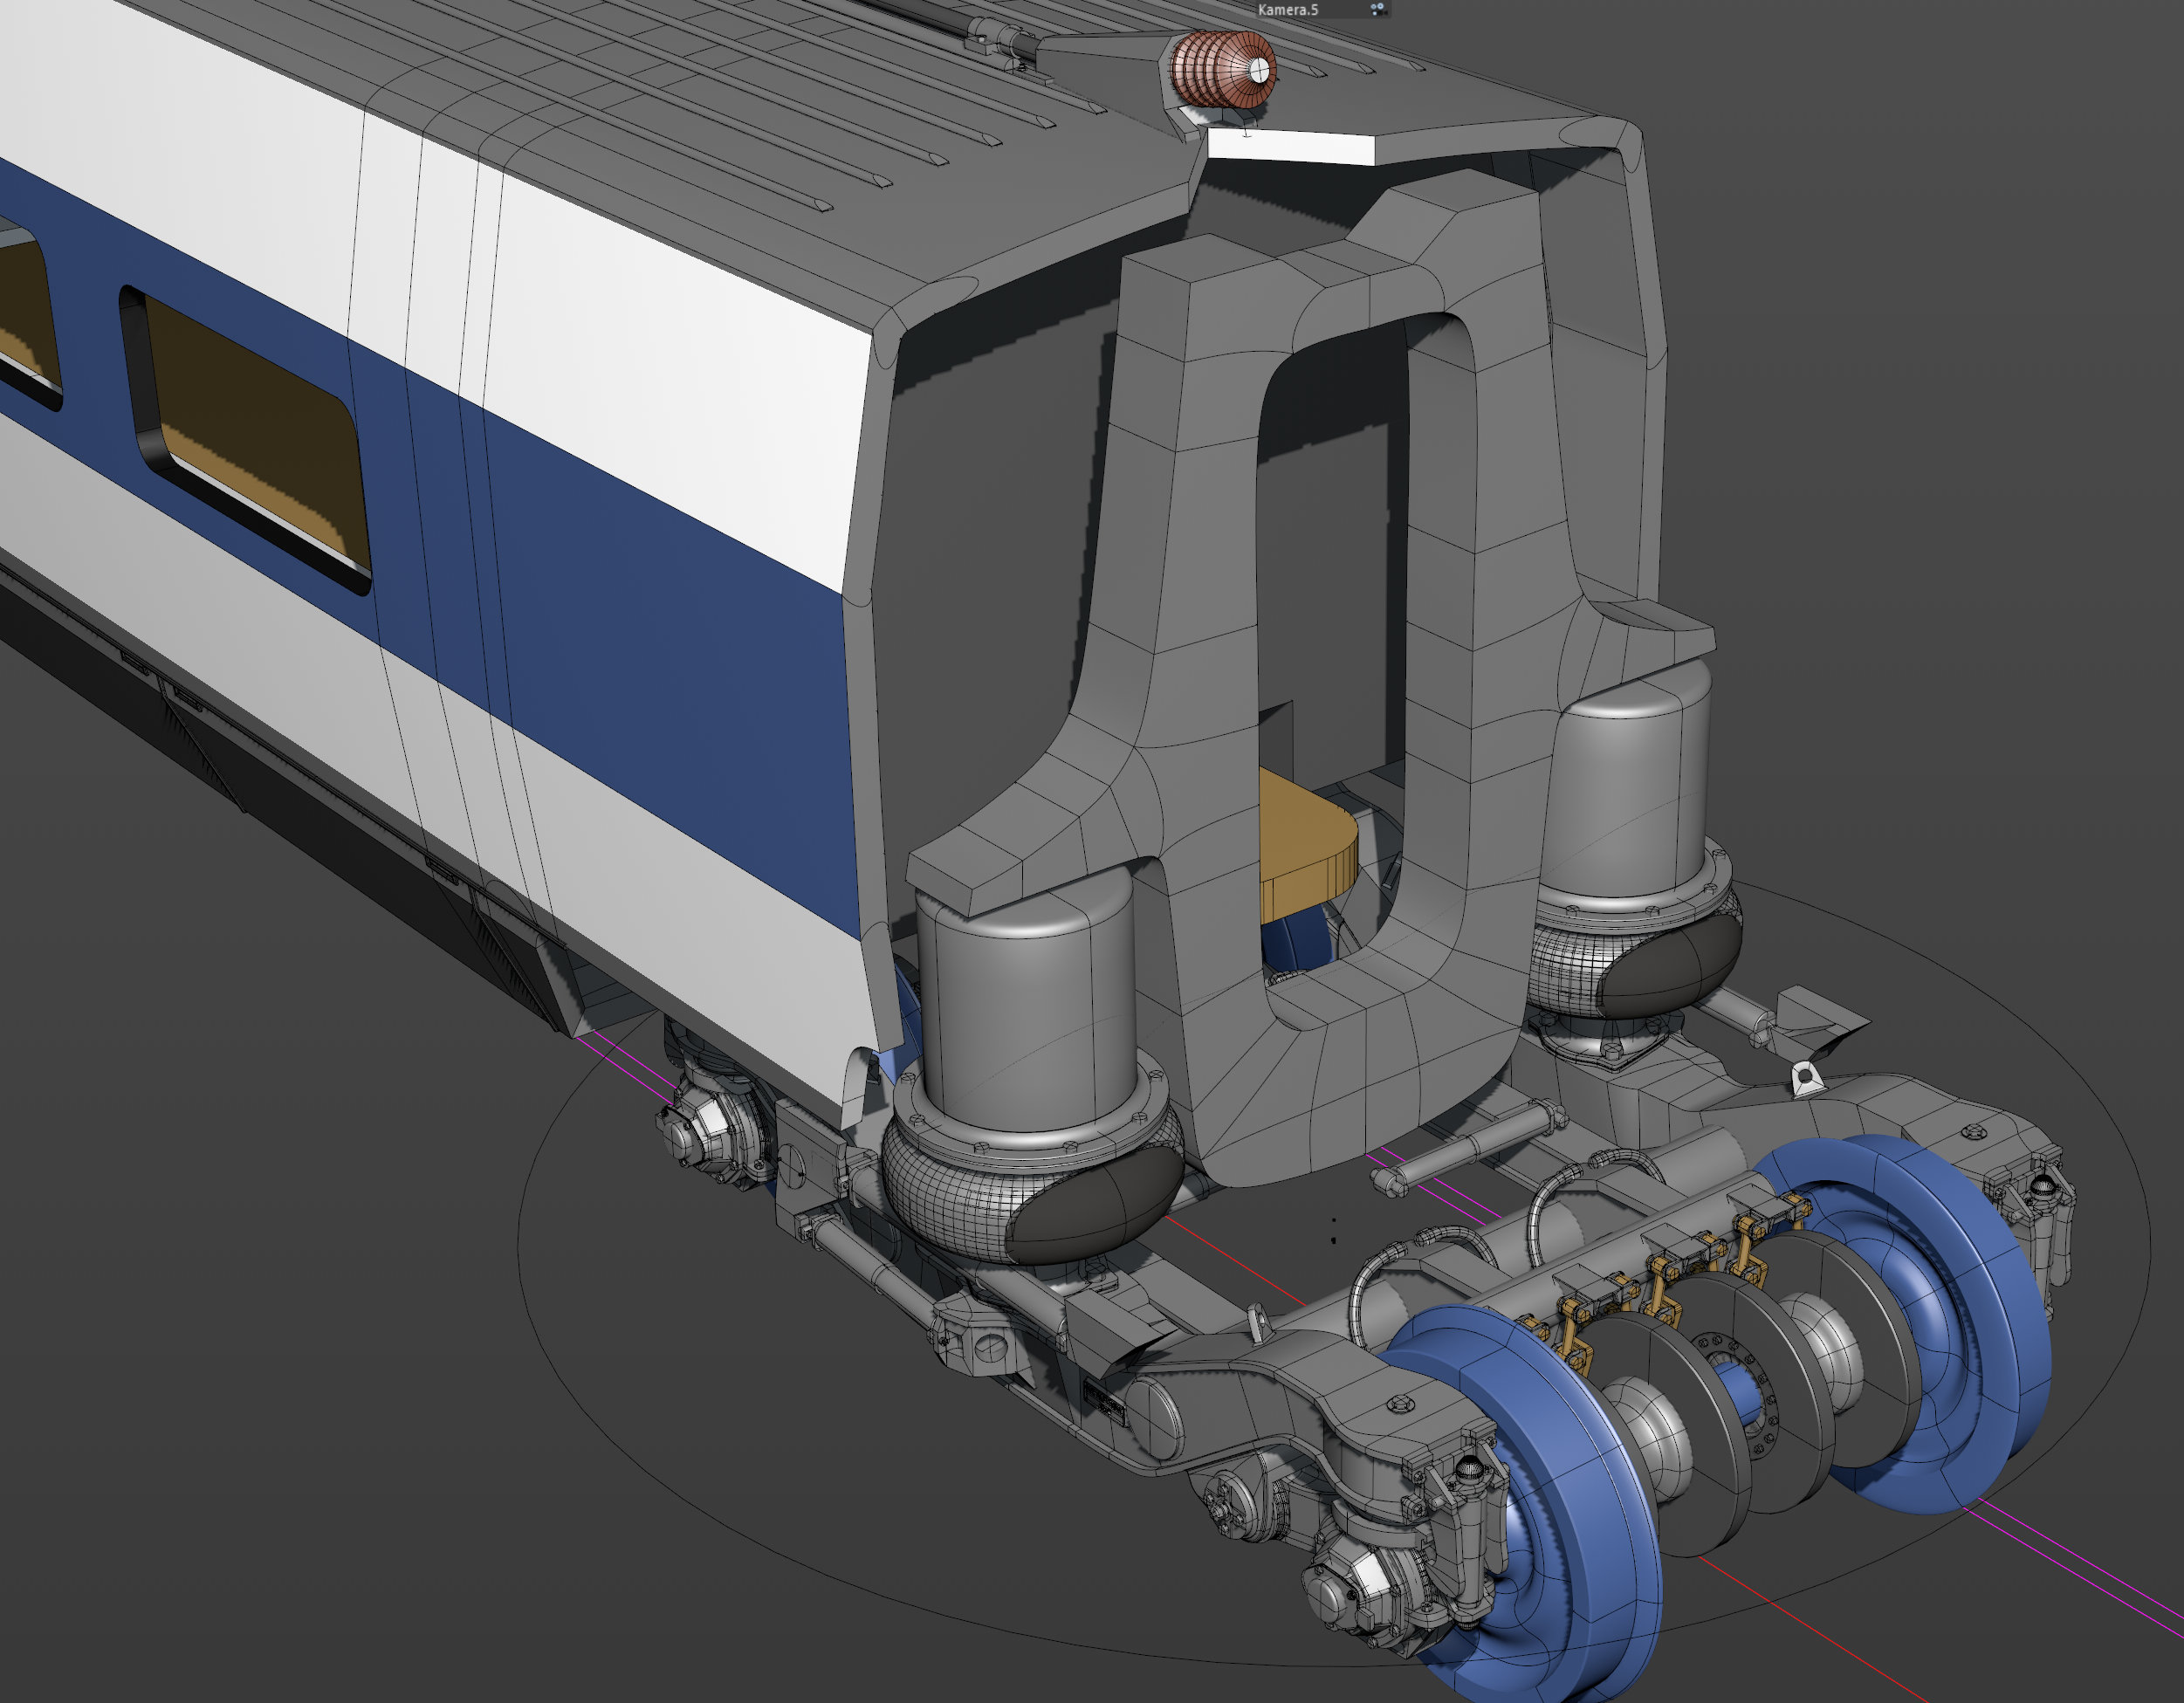Click the right wireframe rubber air bellows
2184x1703 pixels.
tap(1633, 960)
